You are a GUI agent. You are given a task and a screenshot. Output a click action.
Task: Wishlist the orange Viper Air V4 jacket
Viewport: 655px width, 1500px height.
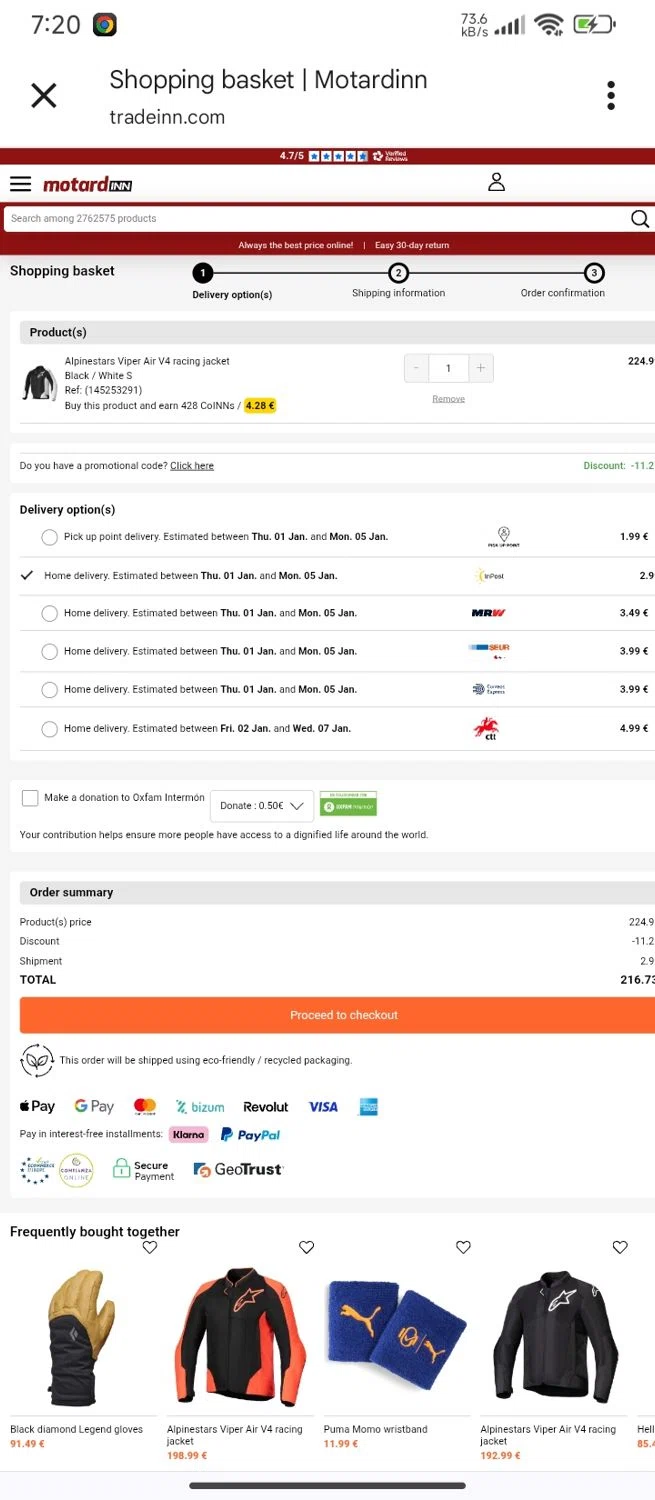click(x=307, y=1247)
